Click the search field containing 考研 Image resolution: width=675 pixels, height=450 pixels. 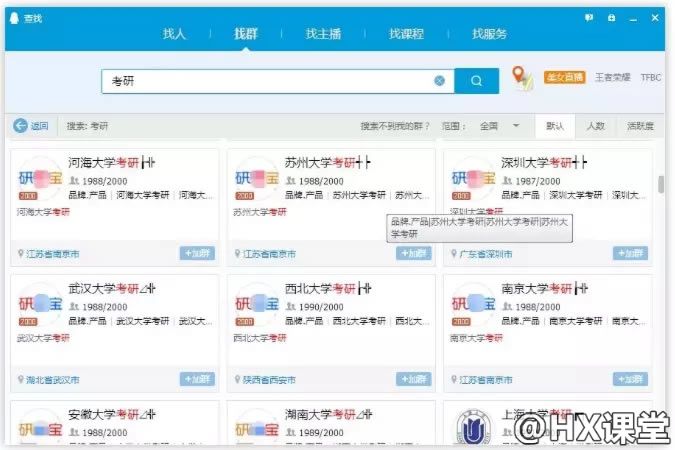click(x=278, y=81)
